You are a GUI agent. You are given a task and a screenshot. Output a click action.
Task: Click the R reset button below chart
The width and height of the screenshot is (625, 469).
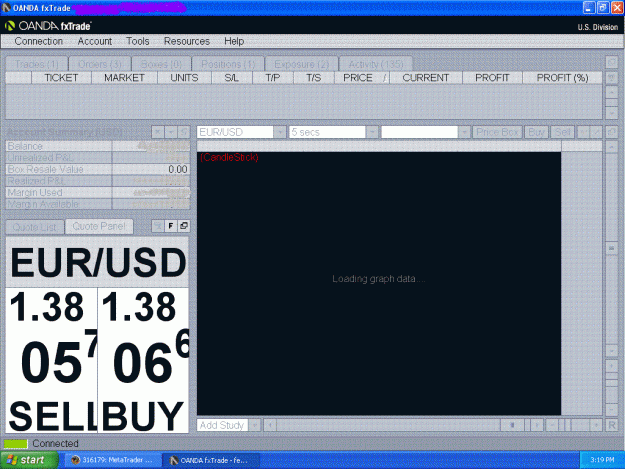coord(611,425)
